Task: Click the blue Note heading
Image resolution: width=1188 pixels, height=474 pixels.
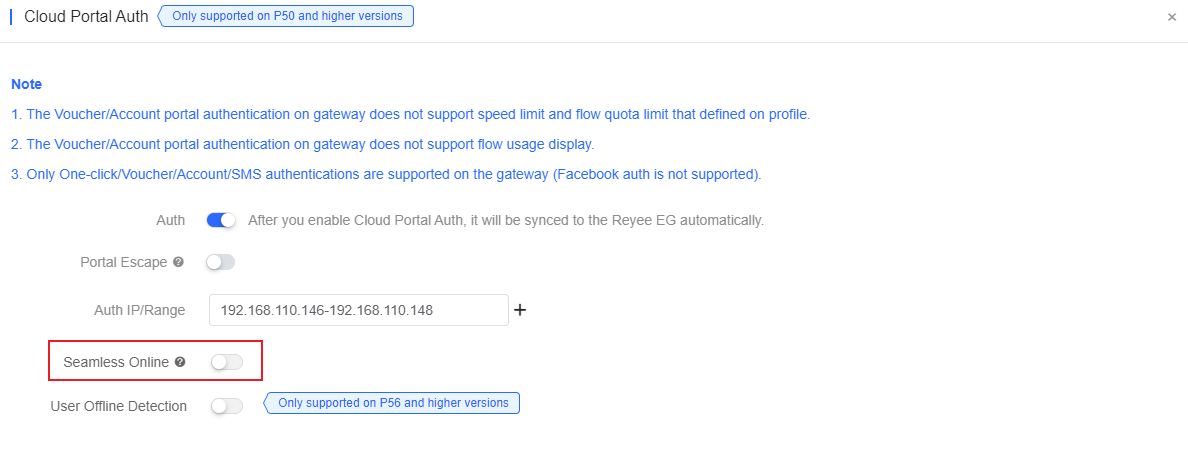Action: (x=27, y=84)
